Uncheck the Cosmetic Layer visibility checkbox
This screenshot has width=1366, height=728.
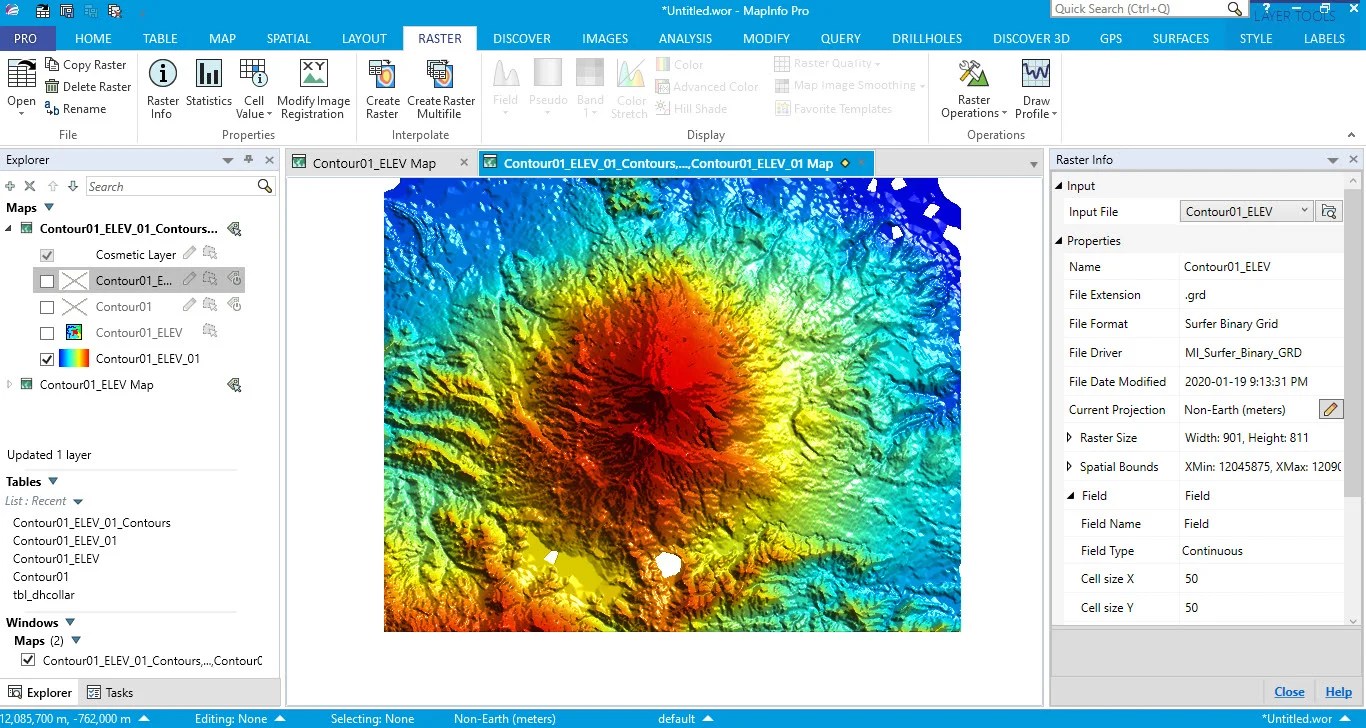point(46,255)
